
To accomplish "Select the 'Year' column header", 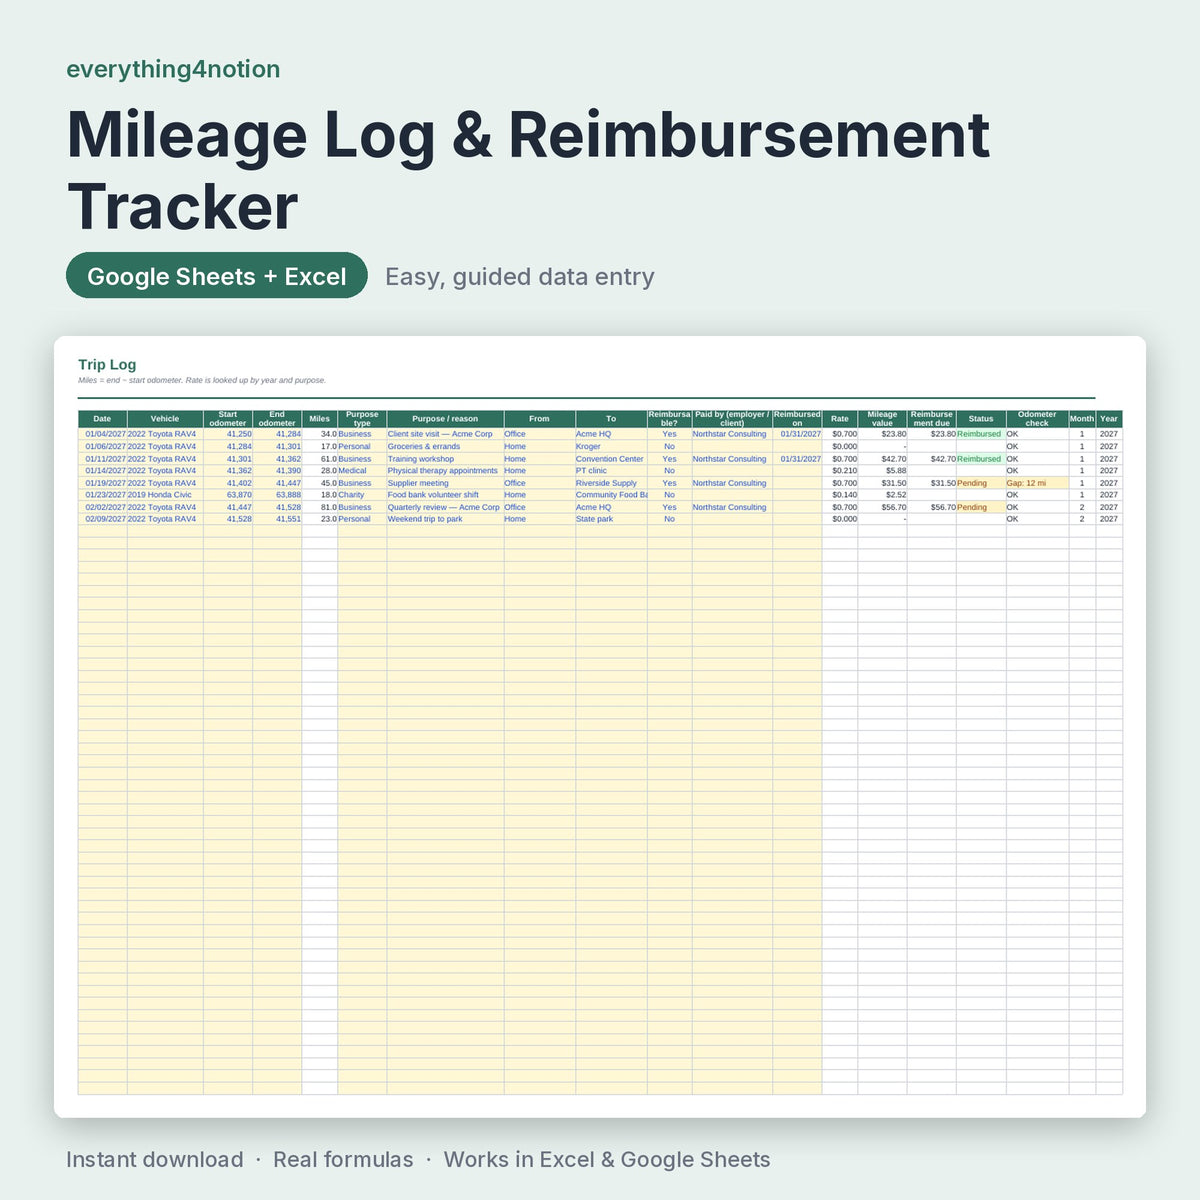I will click(1109, 419).
